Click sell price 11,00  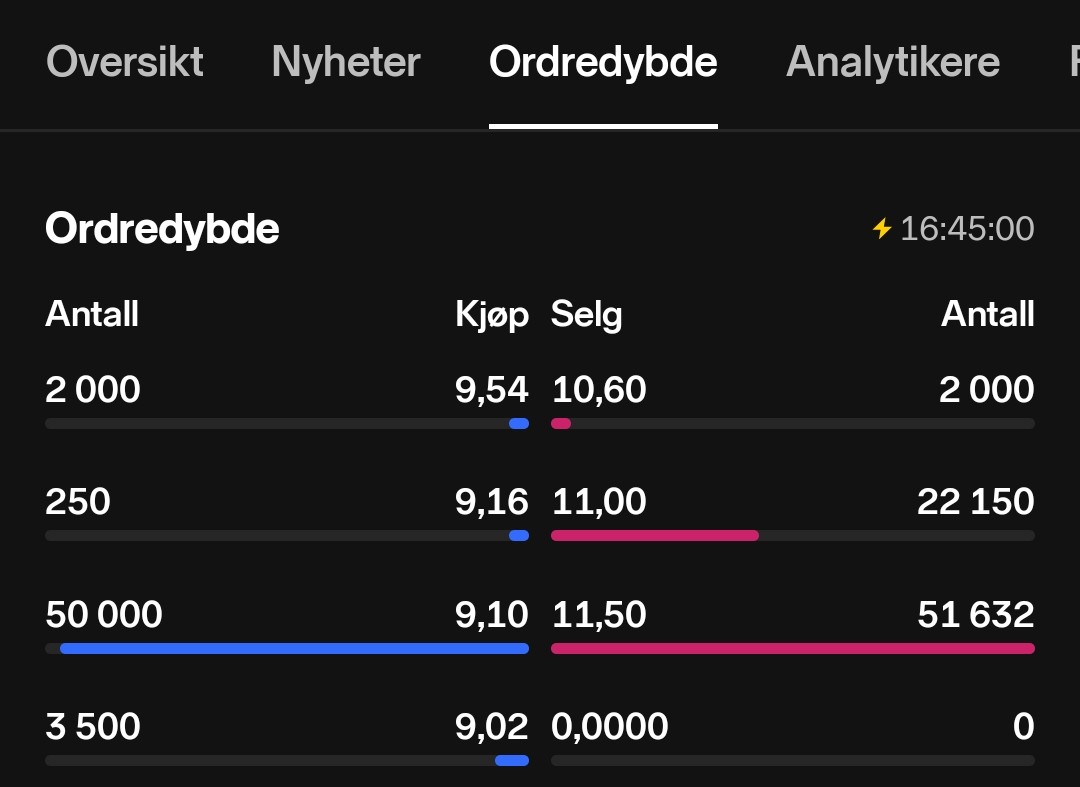[x=599, y=502]
